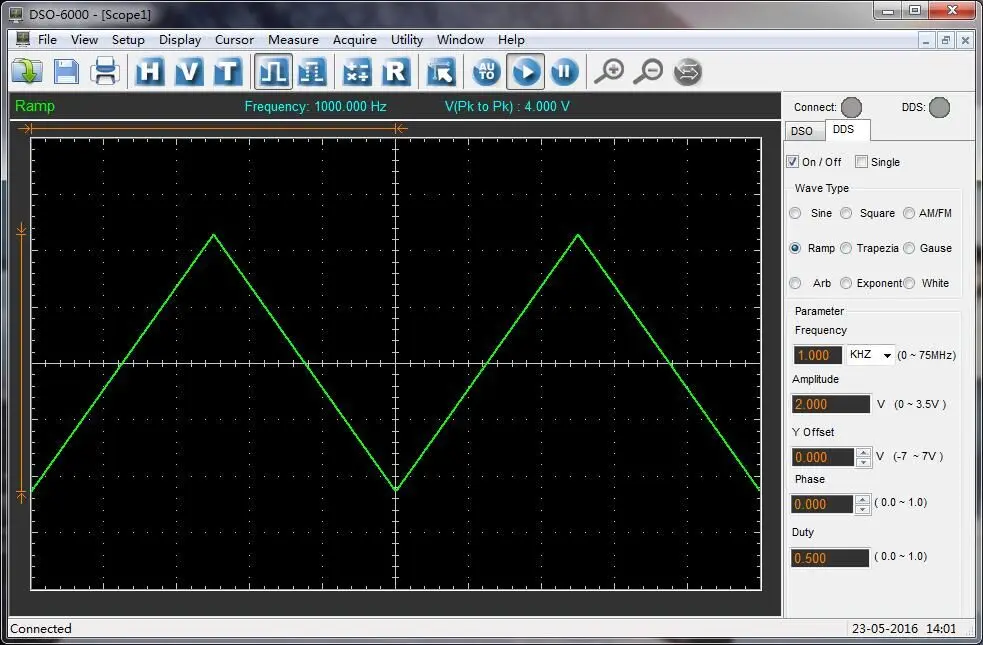Image resolution: width=983 pixels, height=645 pixels.
Task: Open trigger settings with the T icon
Action: 228,71
